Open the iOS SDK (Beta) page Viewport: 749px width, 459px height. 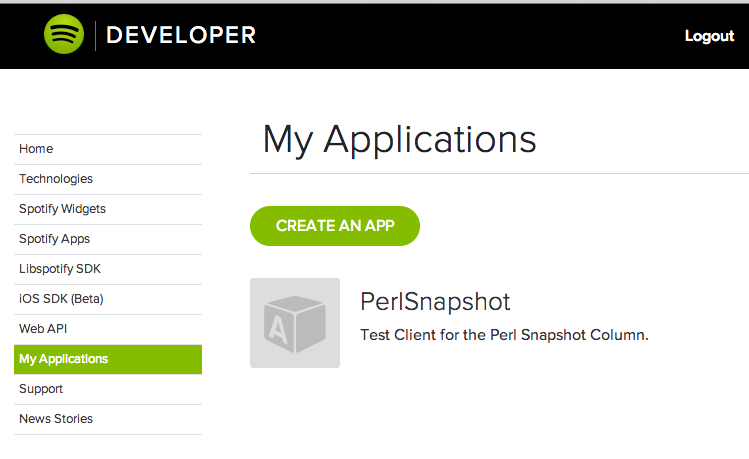pos(108,299)
